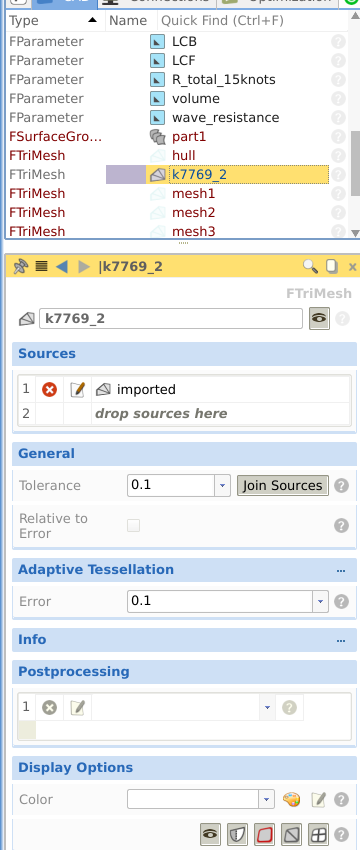Select the volume parameter
Viewport: 360px width, 850px height.
coord(196,99)
